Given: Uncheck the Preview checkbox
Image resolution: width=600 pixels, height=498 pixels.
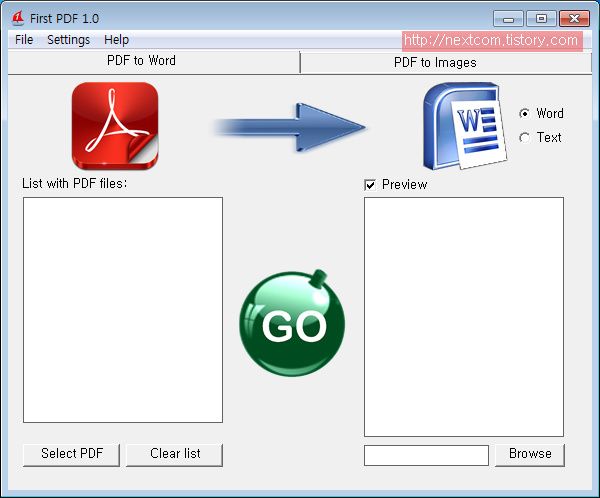Looking at the screenshot, I should (370, 185).
